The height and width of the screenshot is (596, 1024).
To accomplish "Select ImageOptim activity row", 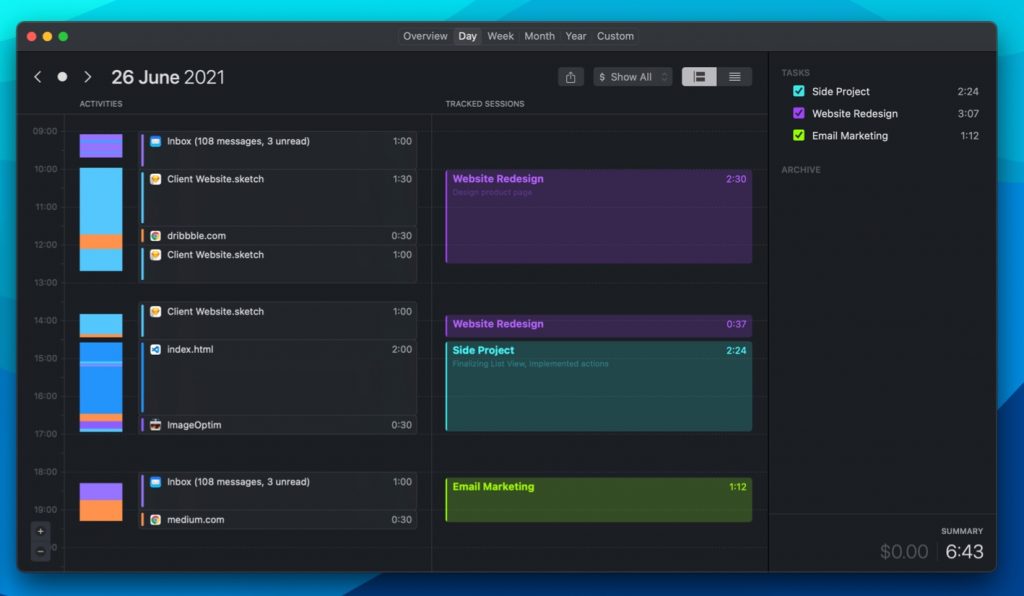I will 279,425.
